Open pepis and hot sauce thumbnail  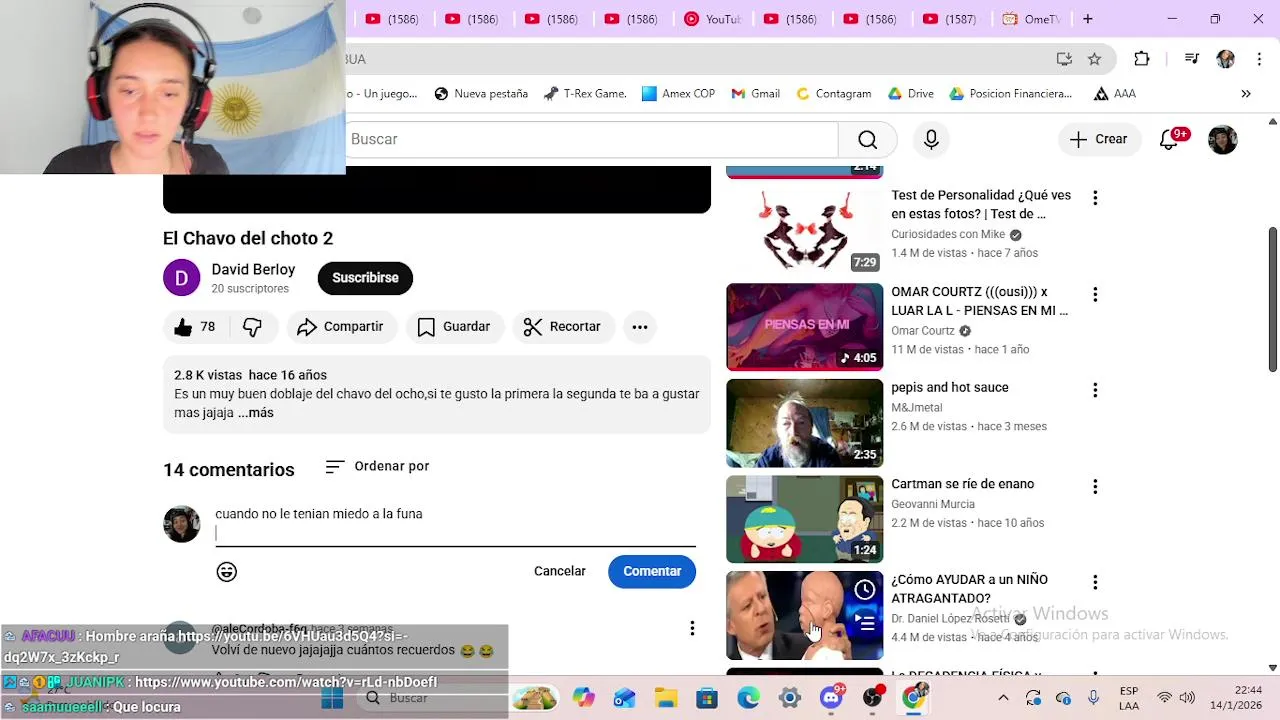805,423
